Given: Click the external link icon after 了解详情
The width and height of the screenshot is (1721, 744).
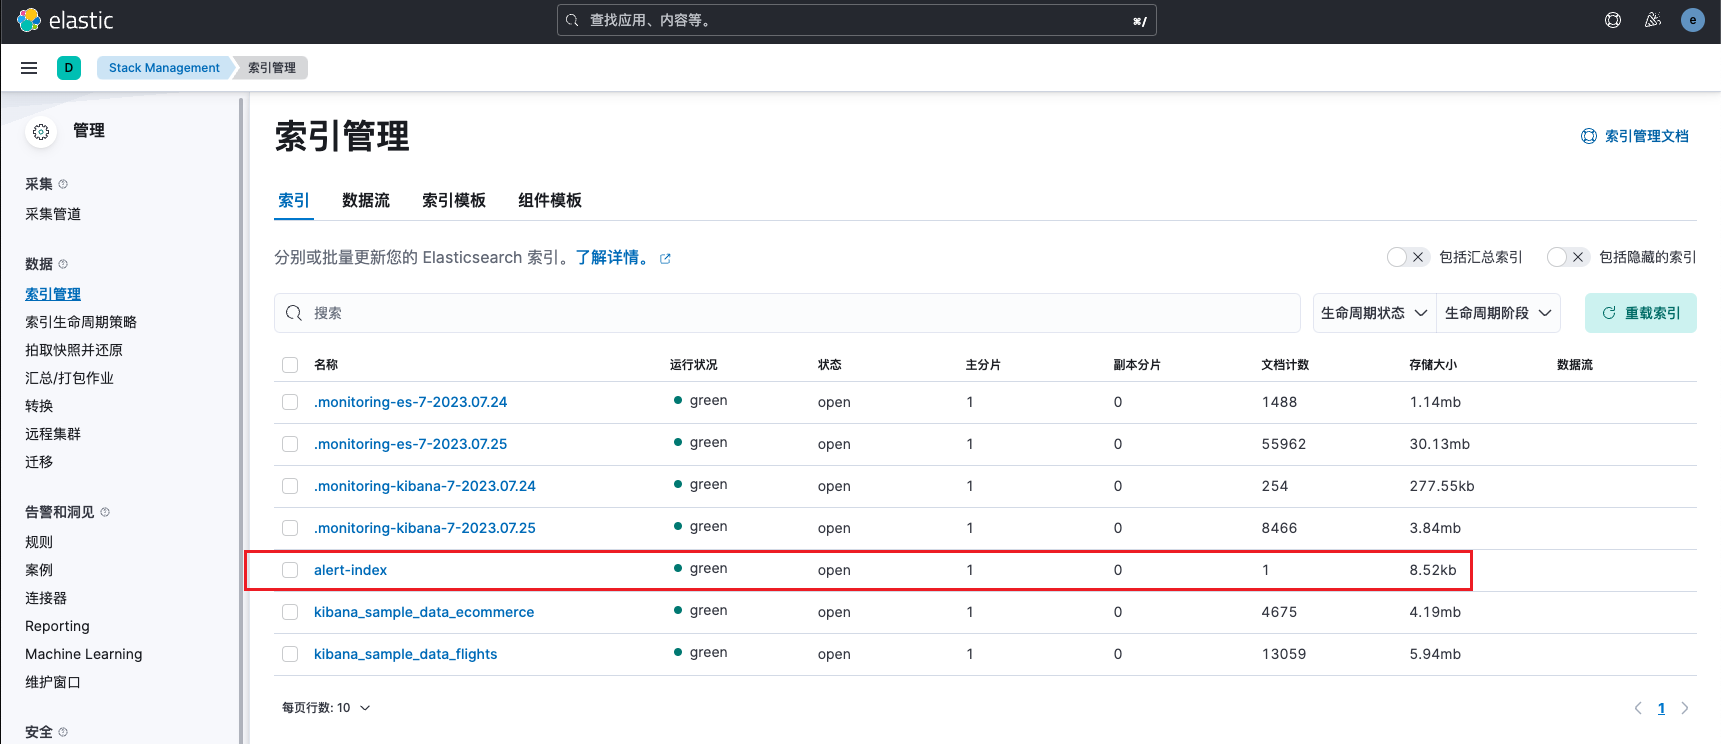Looking at the screenshot, I should 665,259.
